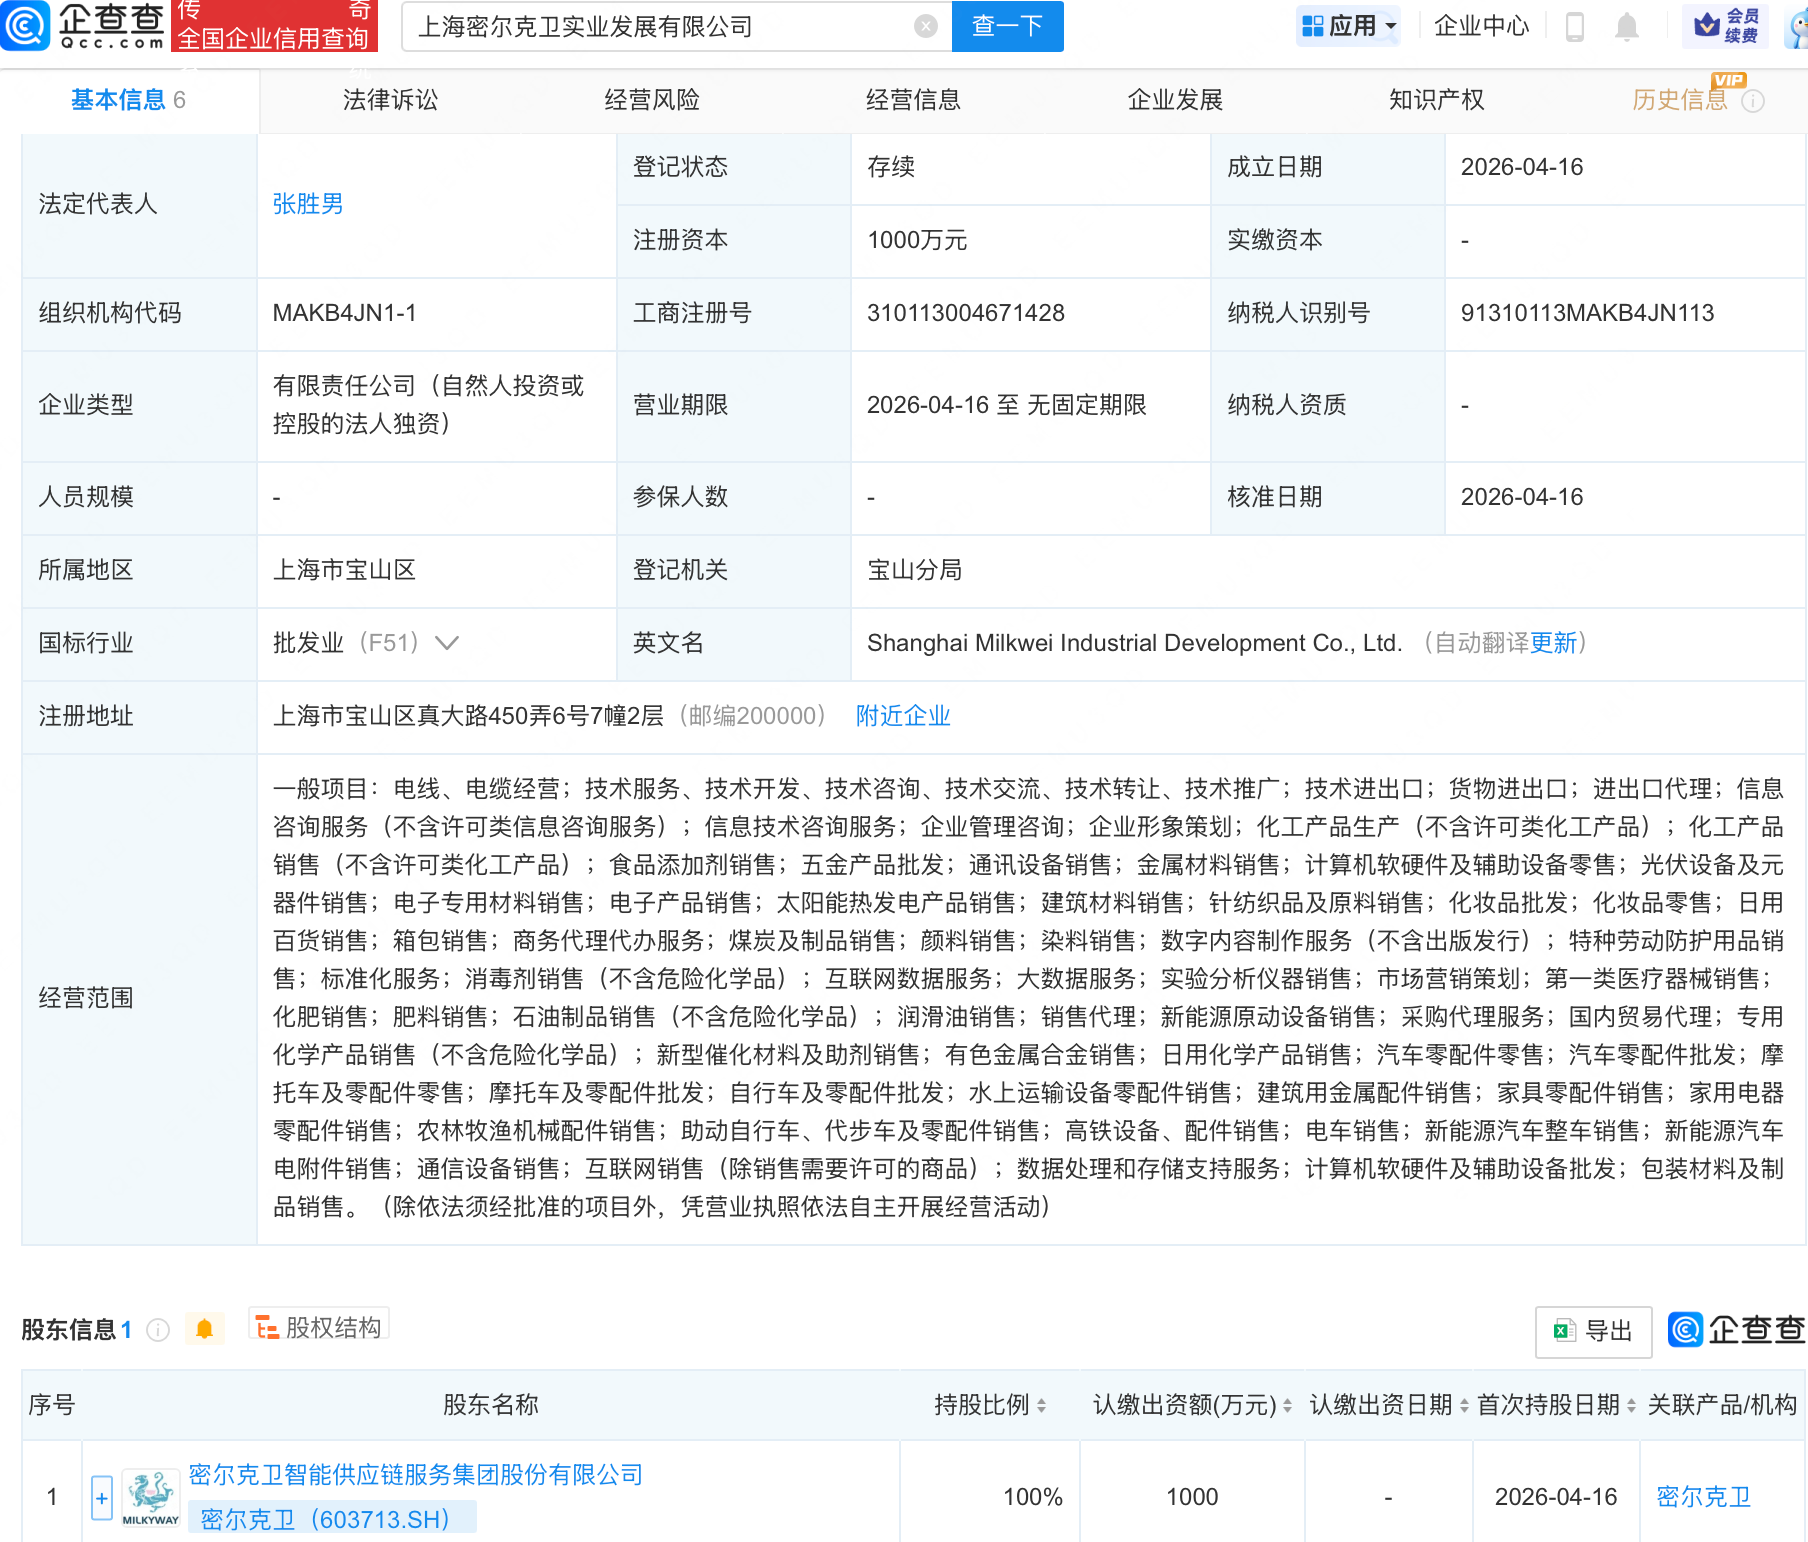1808x1542 pixels.
Task: Click the bell icon beside 股东信息
Action: [x=205, y=1327]
